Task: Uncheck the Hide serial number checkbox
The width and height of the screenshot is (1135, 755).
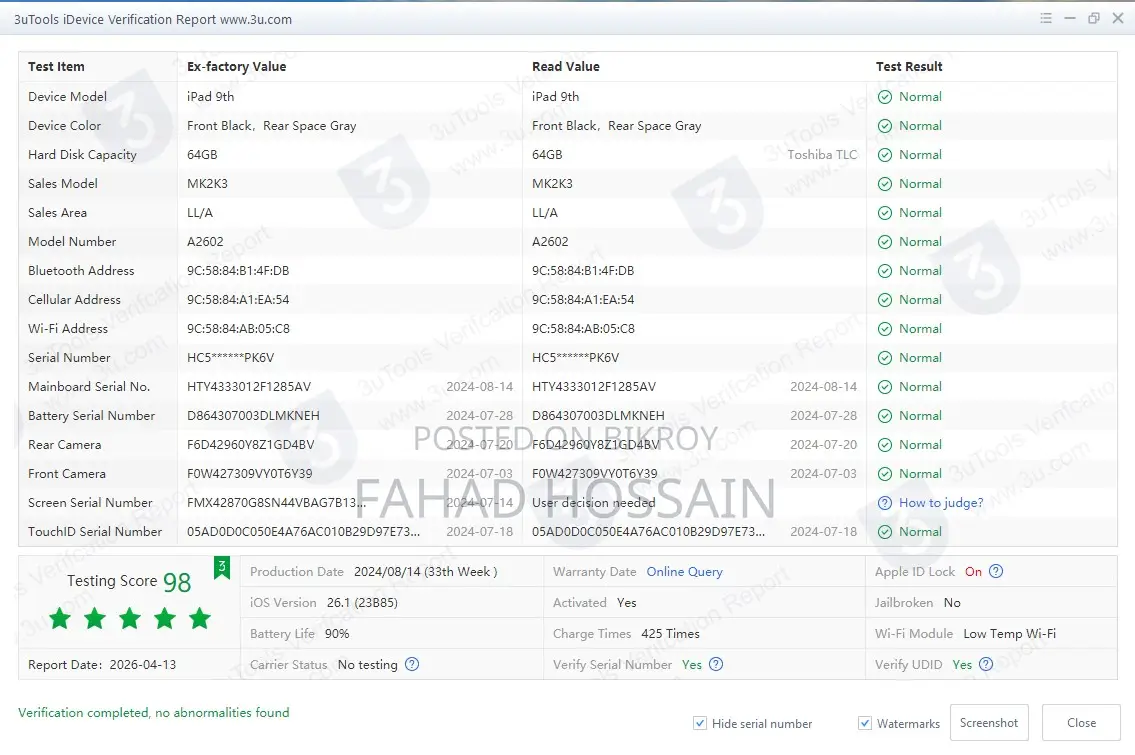Action: pyautogui.click(x=700, y=723)
